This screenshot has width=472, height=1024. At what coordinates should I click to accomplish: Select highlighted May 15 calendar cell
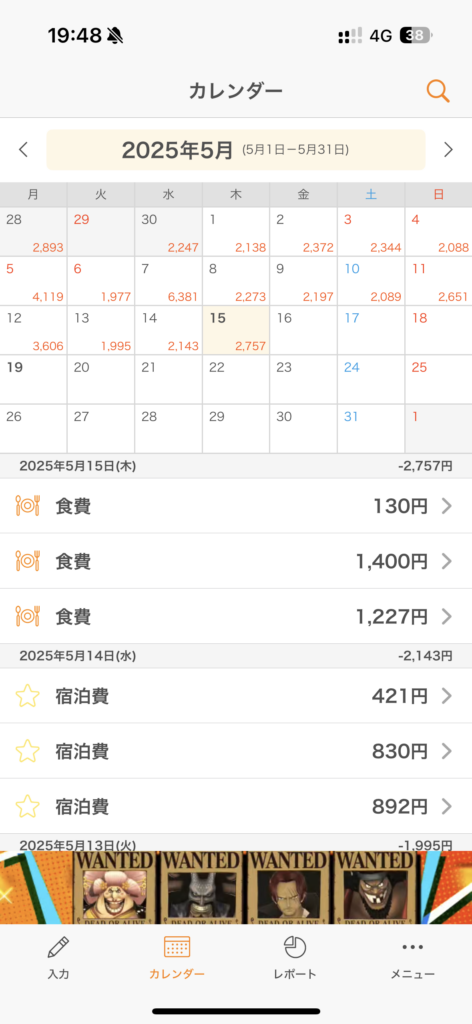tap(236, 330)
